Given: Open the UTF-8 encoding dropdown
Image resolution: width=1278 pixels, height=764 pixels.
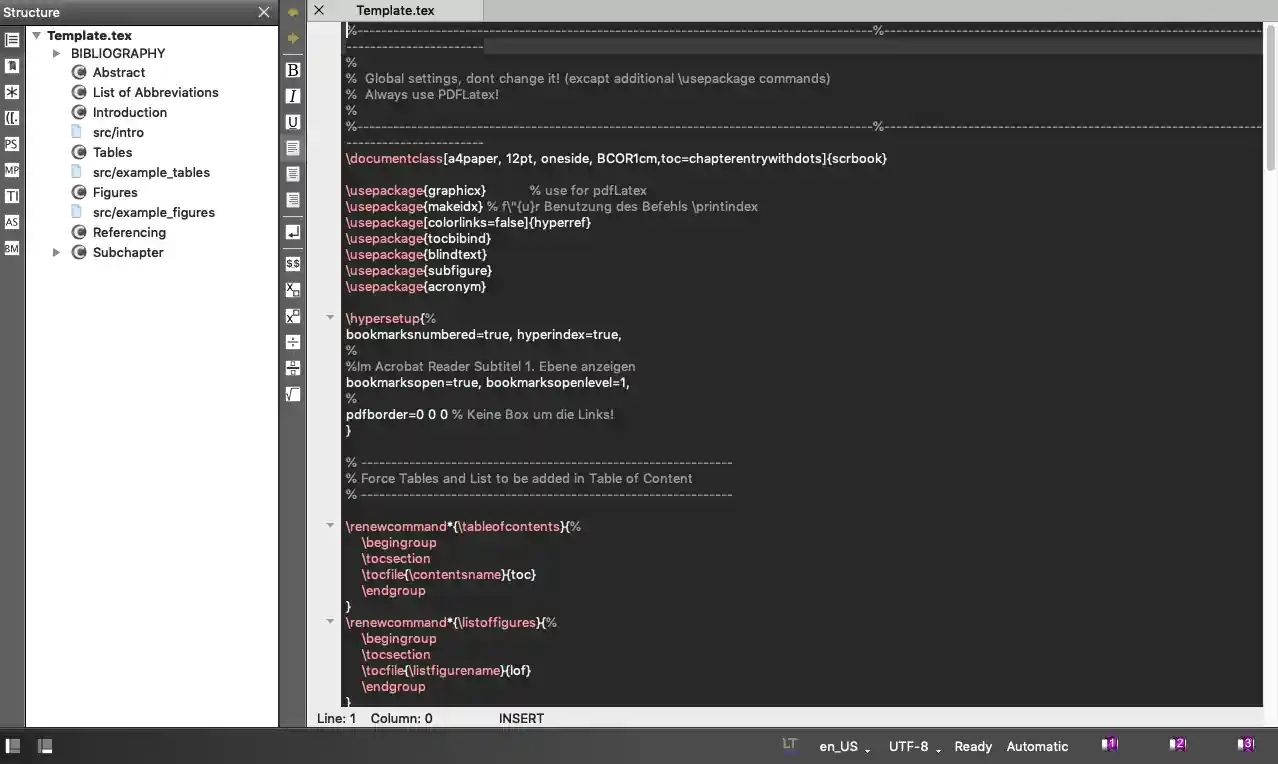Looking at the screenshot, I should (x=914, y=746).
